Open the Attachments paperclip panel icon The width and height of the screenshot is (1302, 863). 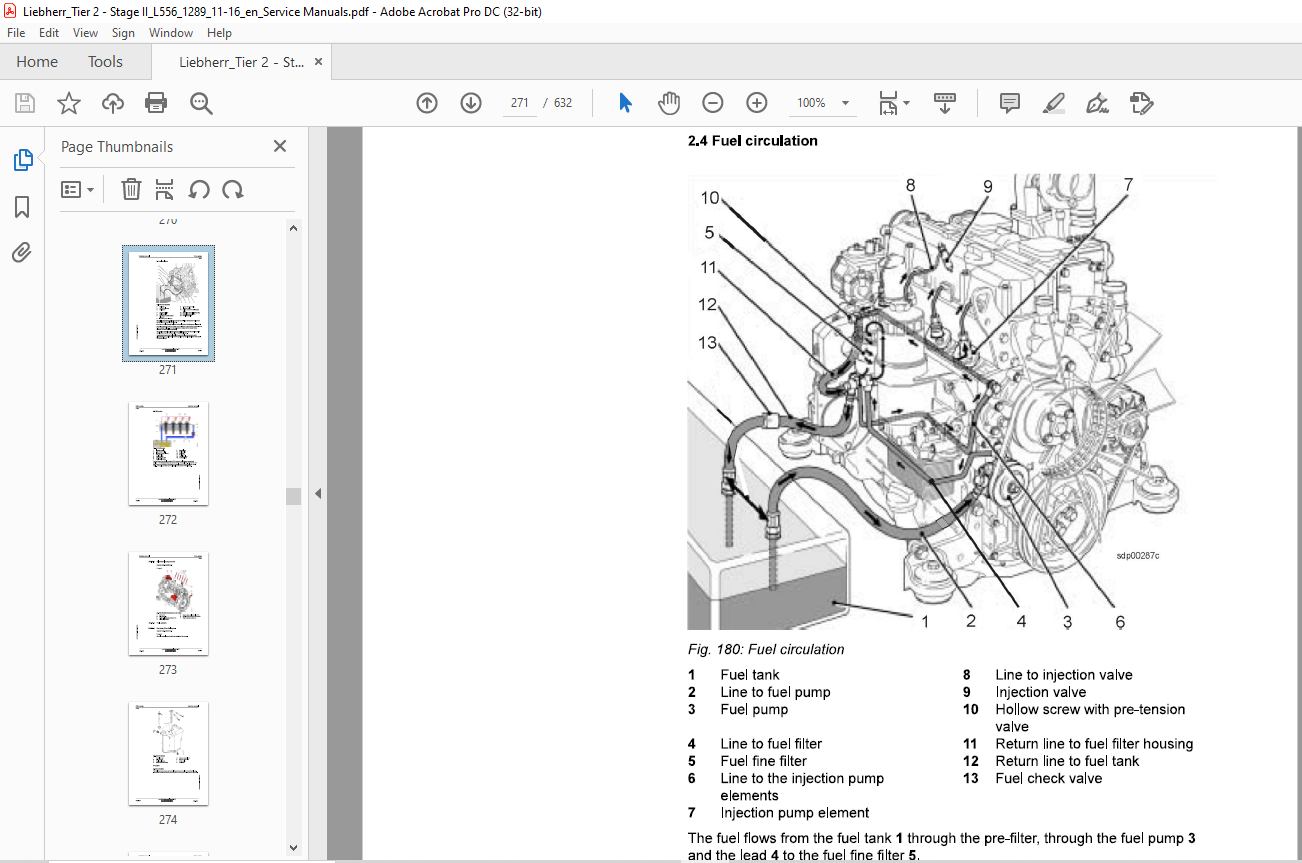[22, 252]
